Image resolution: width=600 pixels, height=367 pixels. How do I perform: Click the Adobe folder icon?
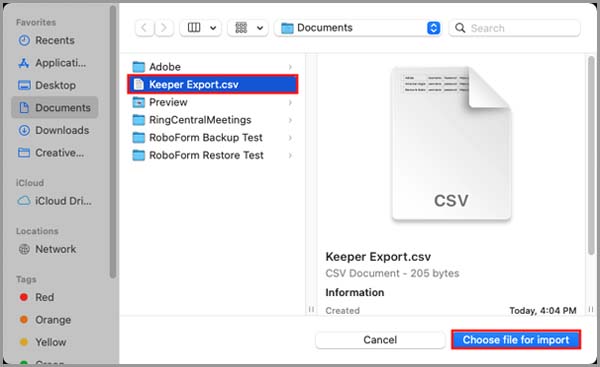139,67
